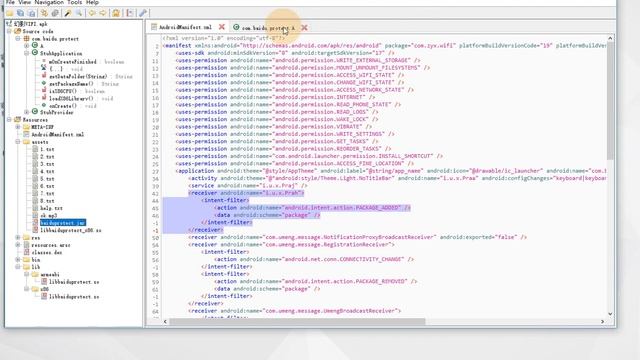Click the horizontal scrollbar right arrow
The height and width of the screenshot is (360, 640).
(602, 322)
